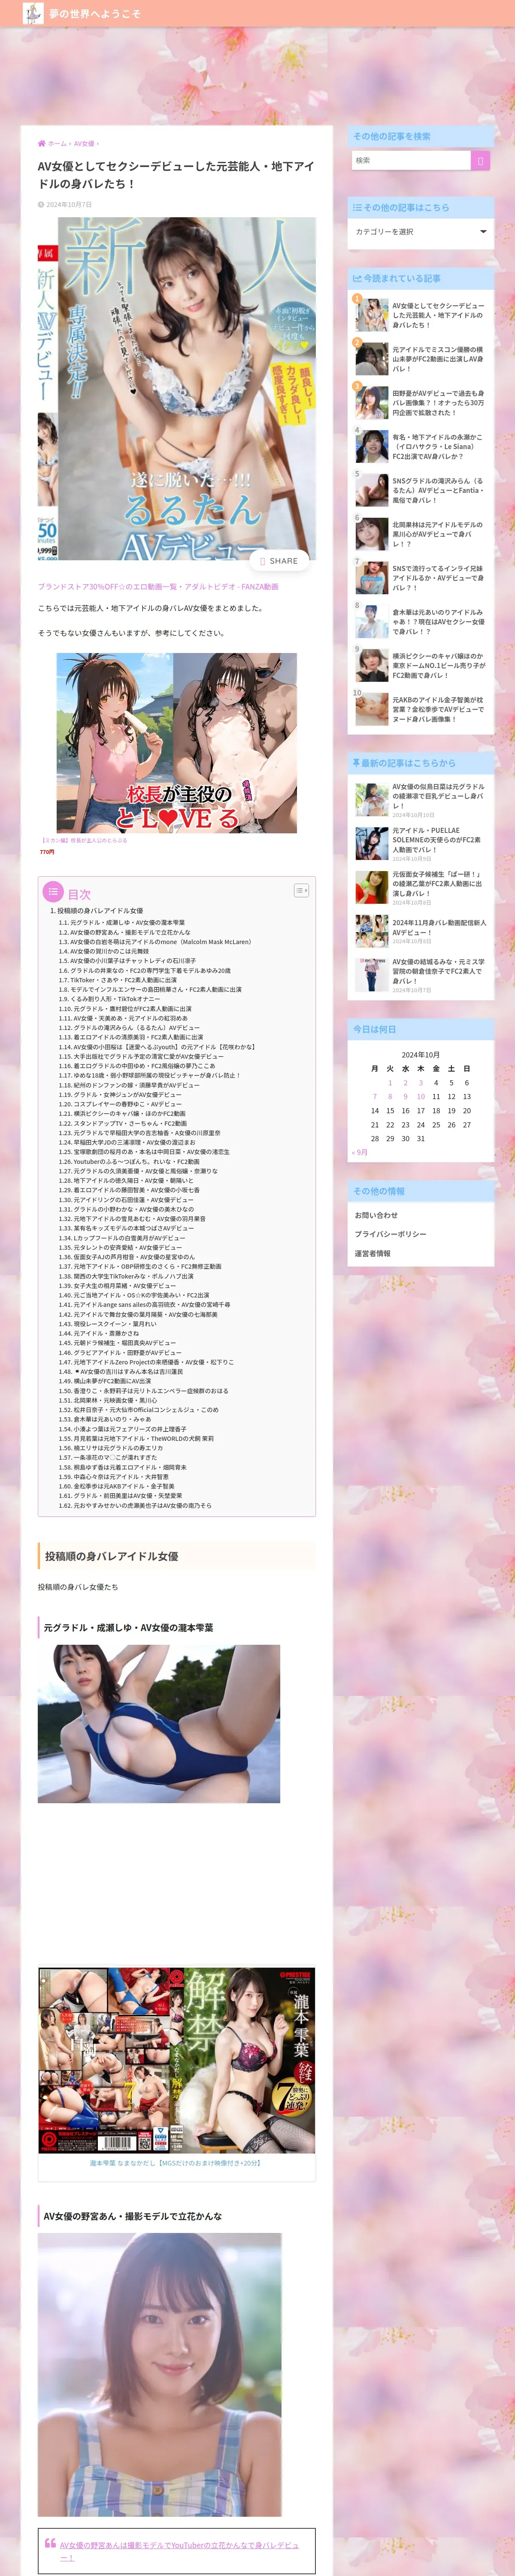
Task: Click the clock icon beside 2024年10月7日
Action: tap(41, 205)
